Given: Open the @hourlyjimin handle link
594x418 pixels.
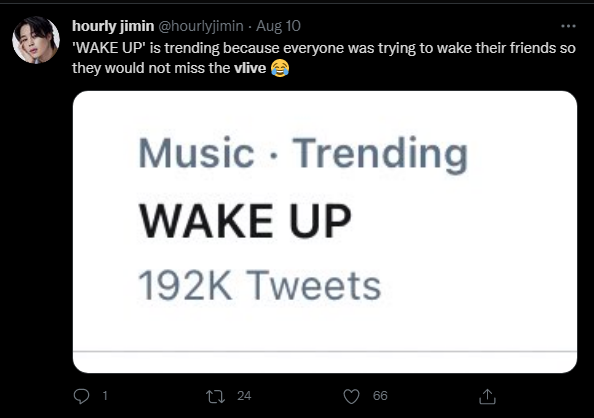Looking at the screenshot, I should (200, 26).
